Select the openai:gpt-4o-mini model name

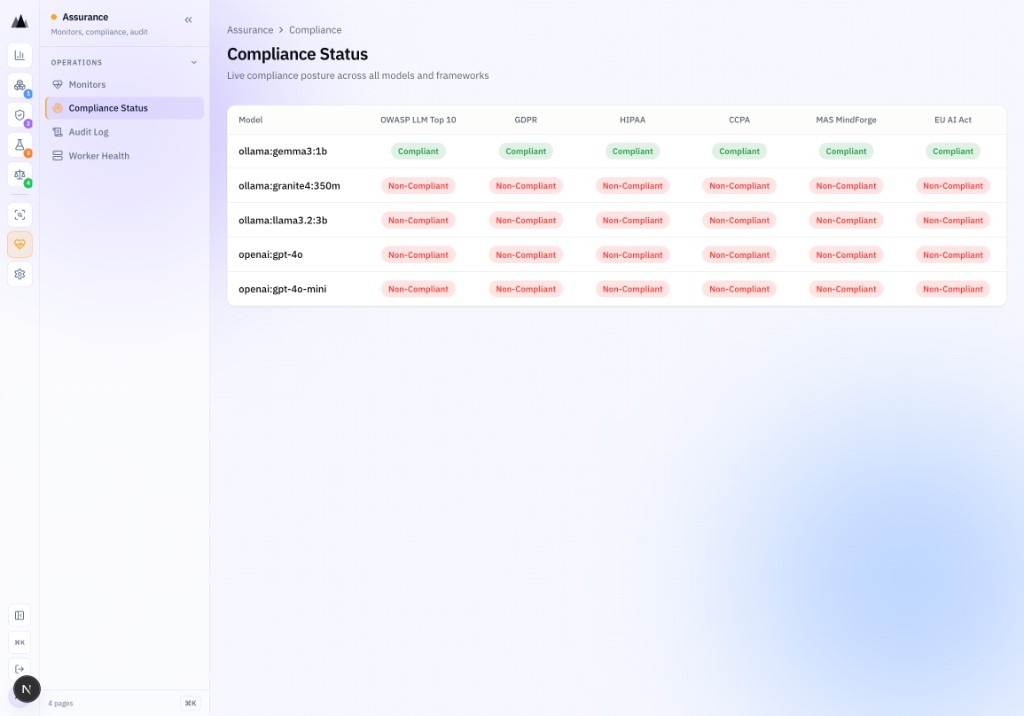click(282, 289)
